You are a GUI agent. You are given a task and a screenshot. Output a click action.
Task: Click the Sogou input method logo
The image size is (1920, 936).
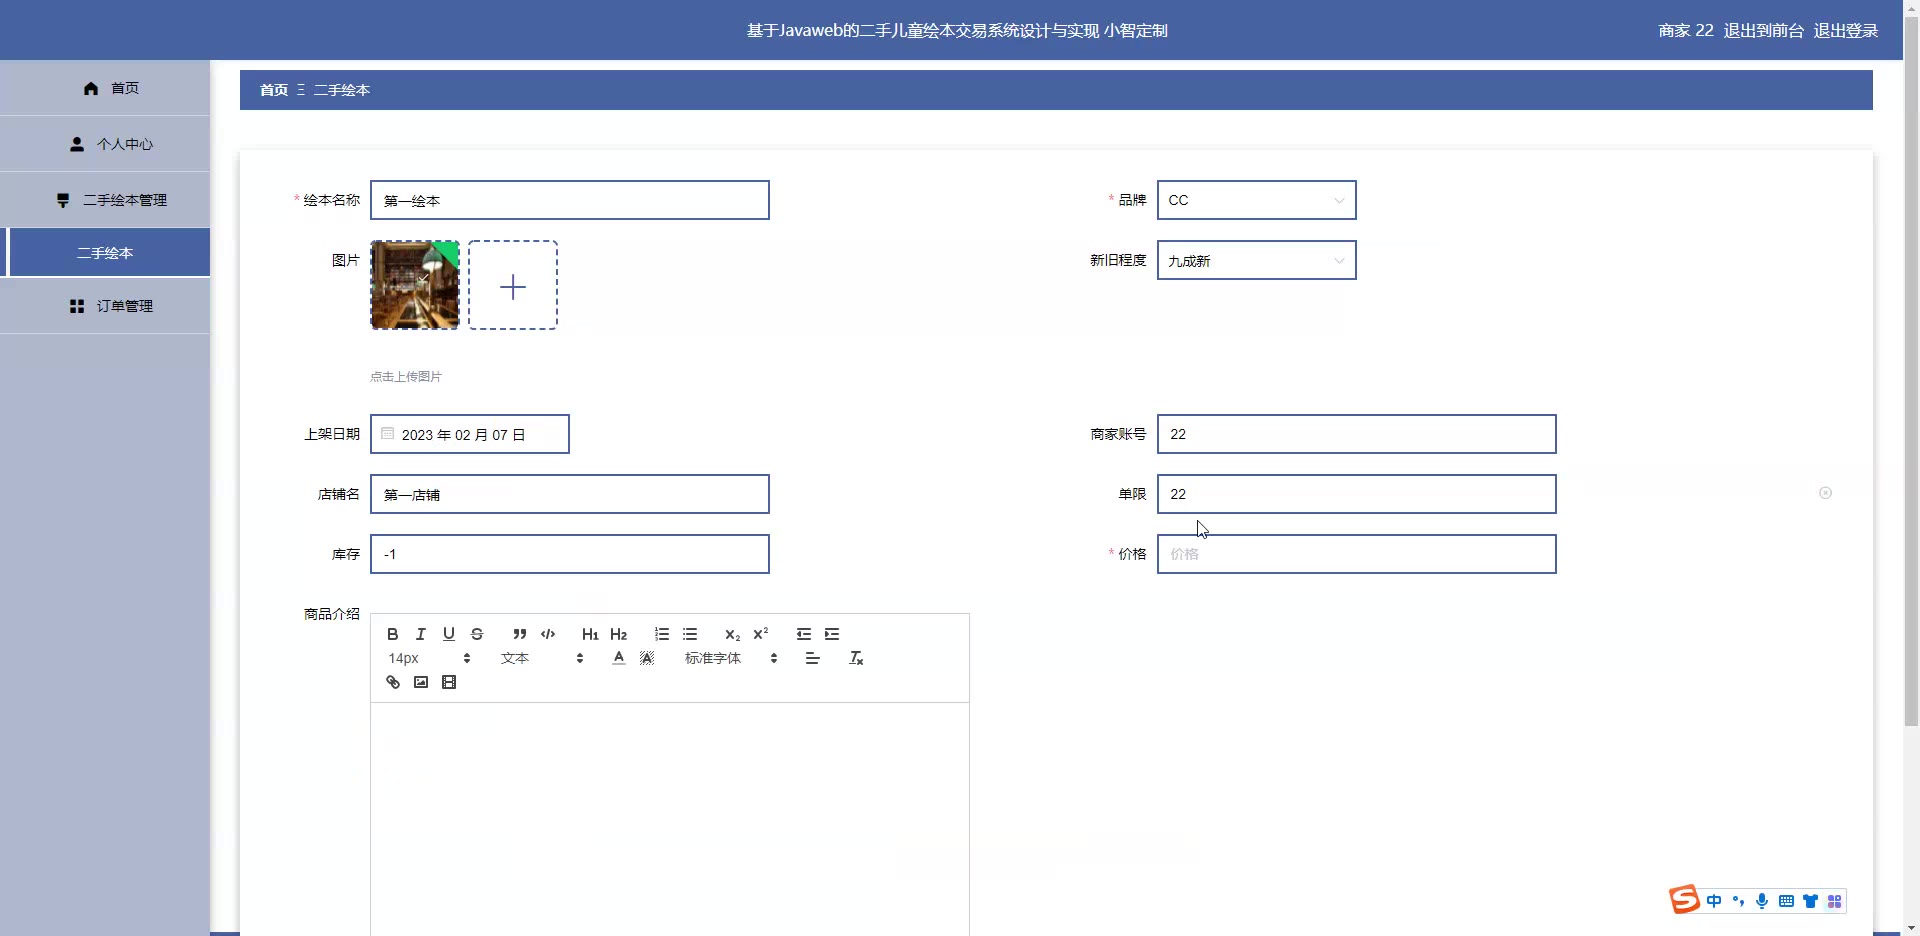coord(1684,899)
